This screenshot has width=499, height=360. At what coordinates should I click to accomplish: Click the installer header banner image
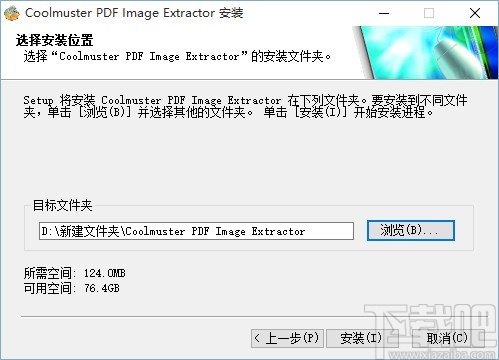(x=425, y=53)
